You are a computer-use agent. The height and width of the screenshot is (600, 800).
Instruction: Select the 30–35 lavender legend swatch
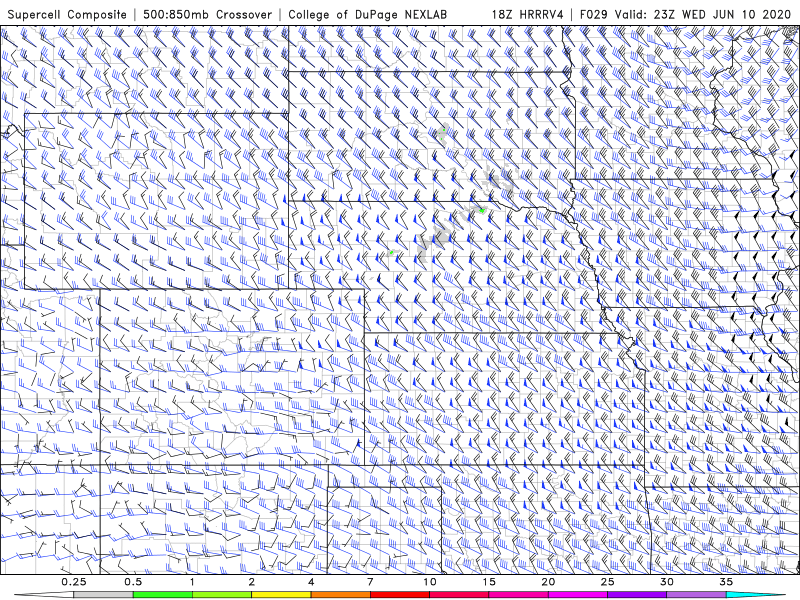coord(696,595)
